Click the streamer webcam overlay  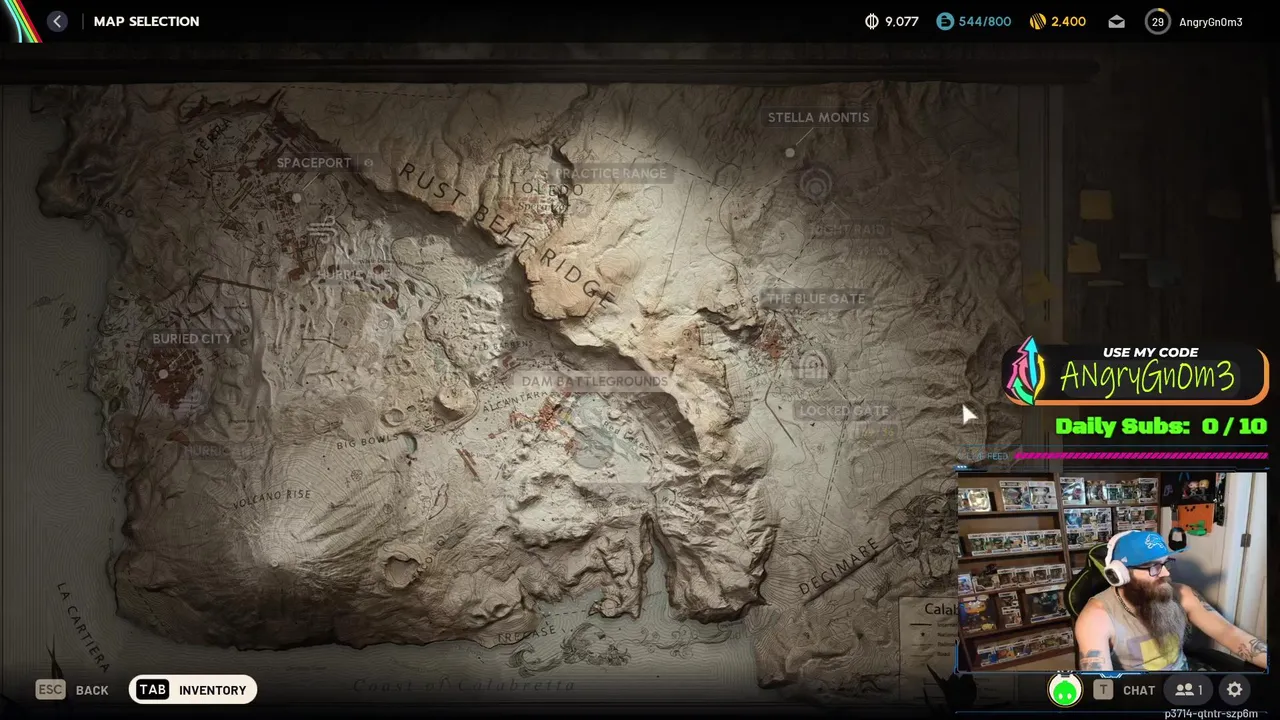pos(1112,572)
